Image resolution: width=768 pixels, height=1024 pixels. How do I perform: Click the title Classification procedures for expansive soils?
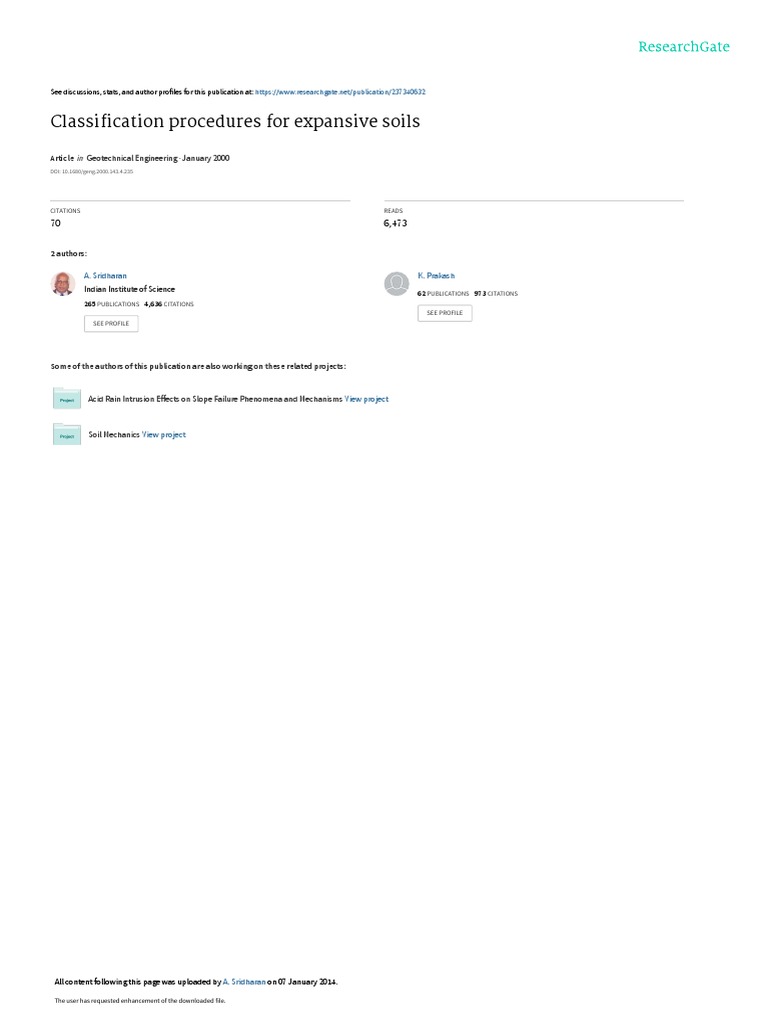235,121
